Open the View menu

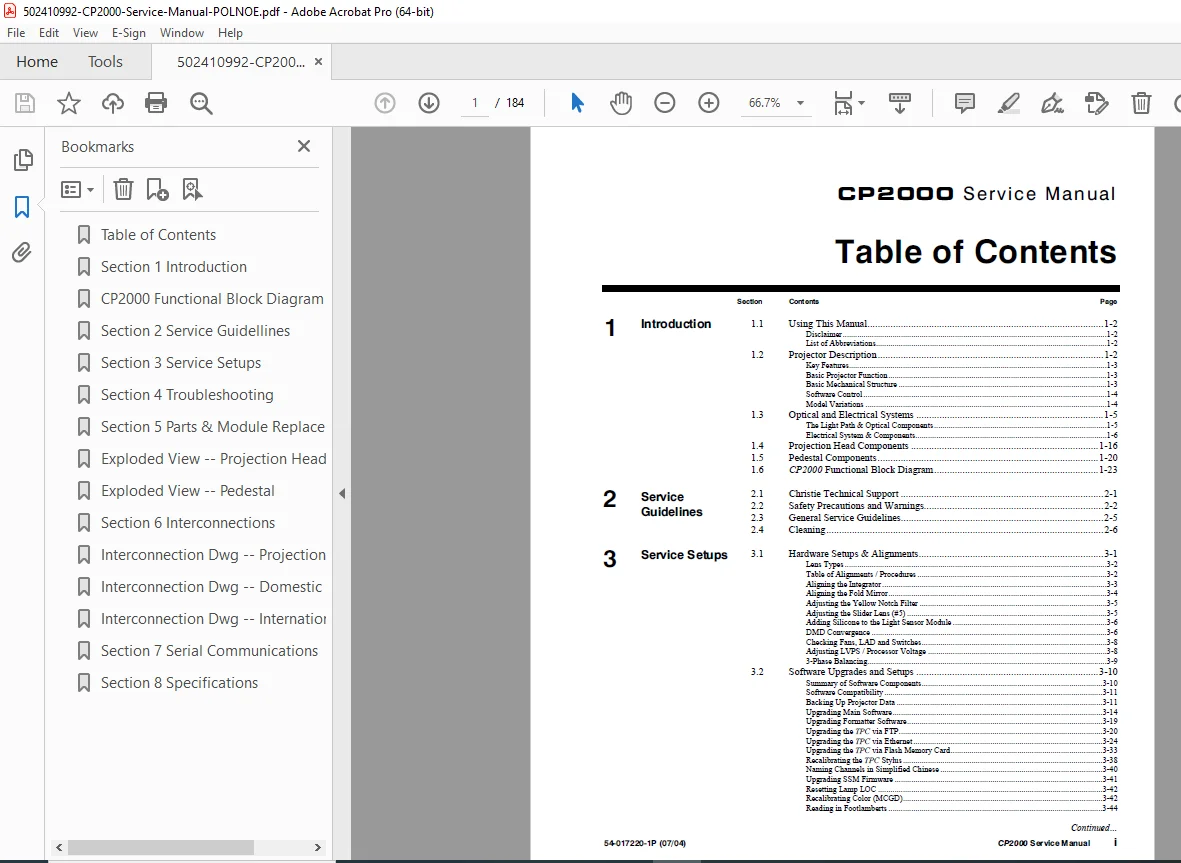pos(85,33)
